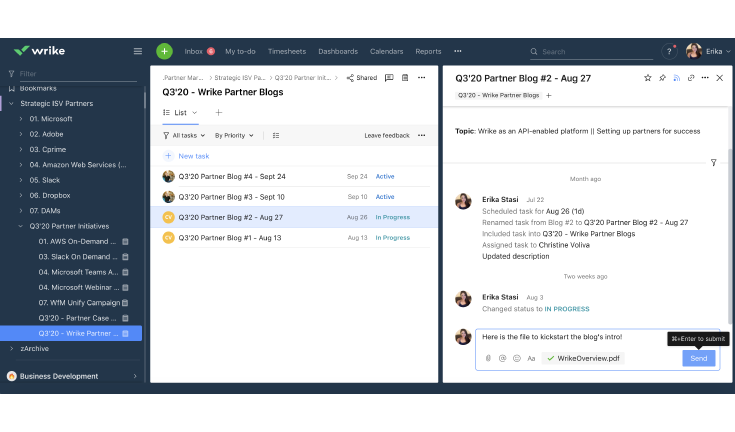Toggle text formatting with the Aa icon

531,358
